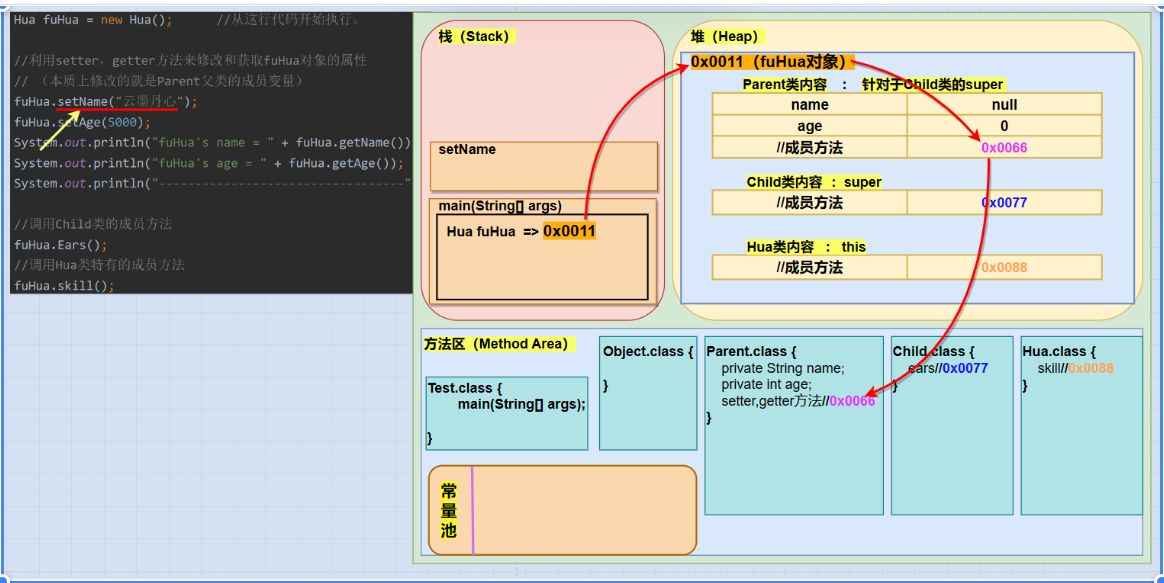Click the 'Hua类内容 : this' heading

tap(806, 247)
